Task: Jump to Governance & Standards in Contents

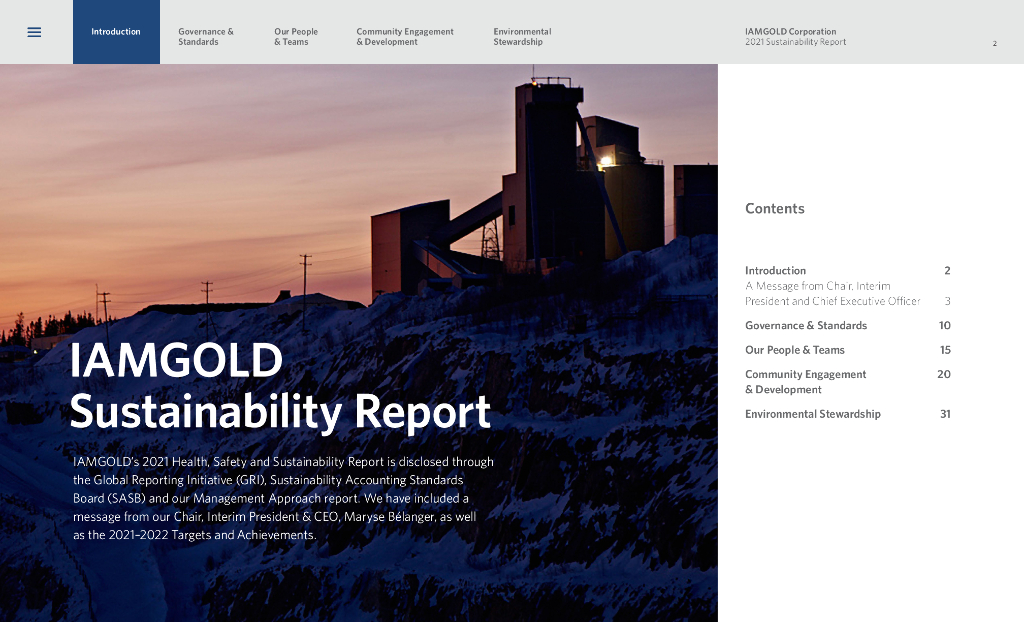Action: (x=806, y=325)
